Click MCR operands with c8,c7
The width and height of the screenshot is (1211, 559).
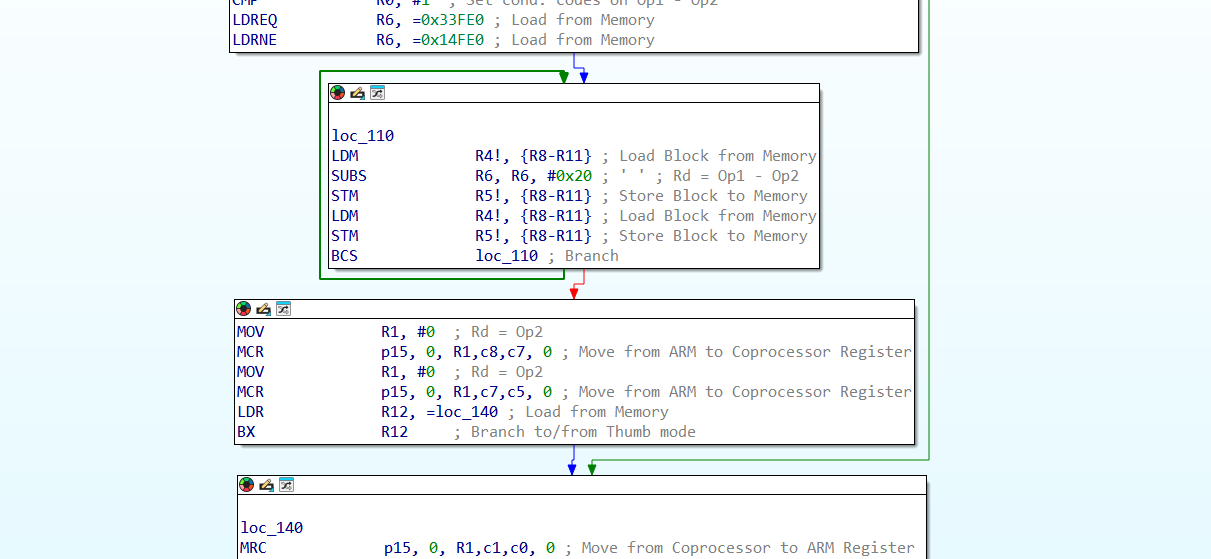(467, 352)
